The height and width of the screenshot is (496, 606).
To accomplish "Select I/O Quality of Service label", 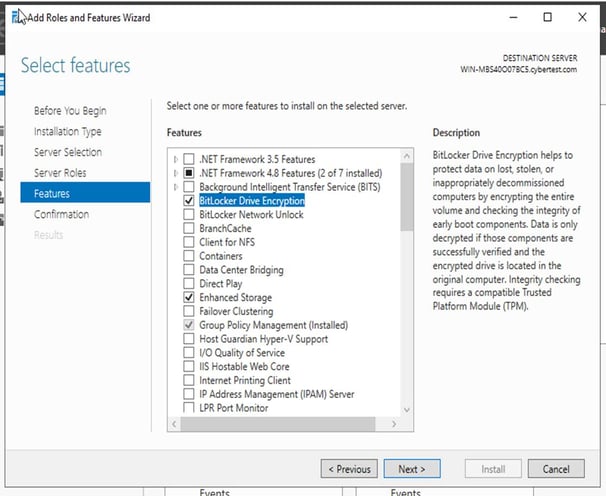I will tap(242, 353).
